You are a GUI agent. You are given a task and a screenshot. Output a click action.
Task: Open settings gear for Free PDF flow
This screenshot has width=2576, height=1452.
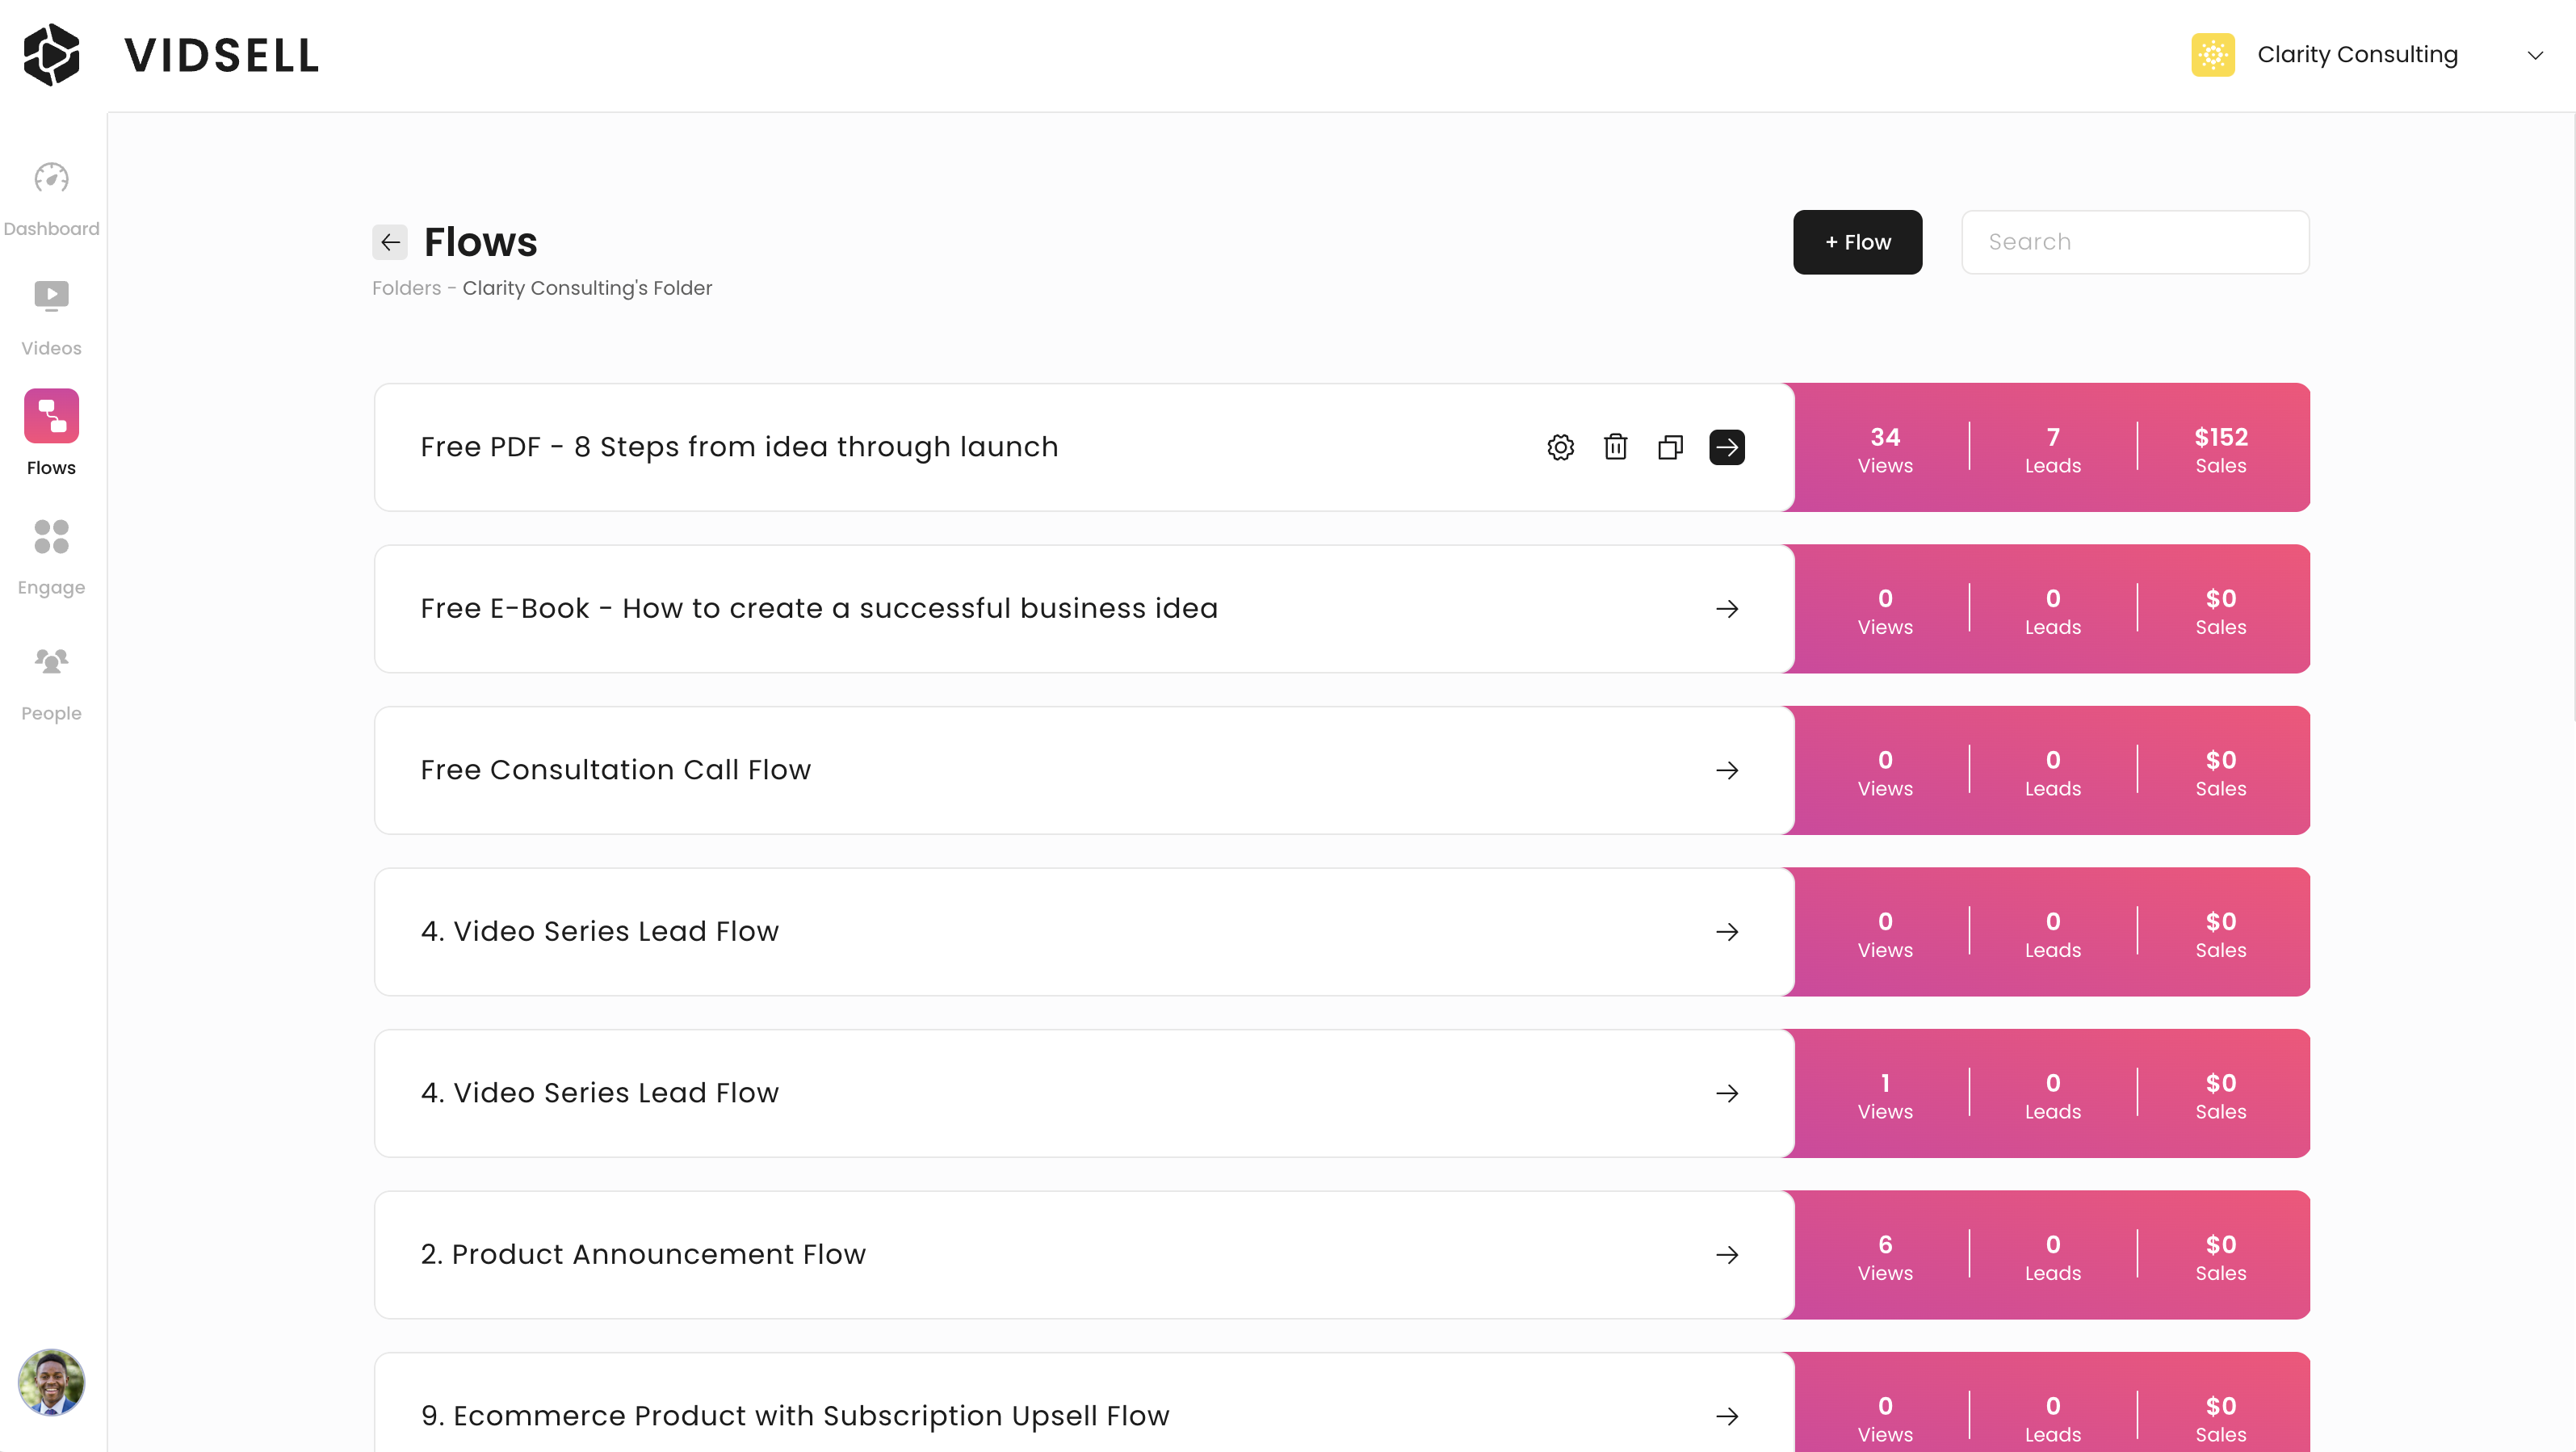coord(1560,447)
